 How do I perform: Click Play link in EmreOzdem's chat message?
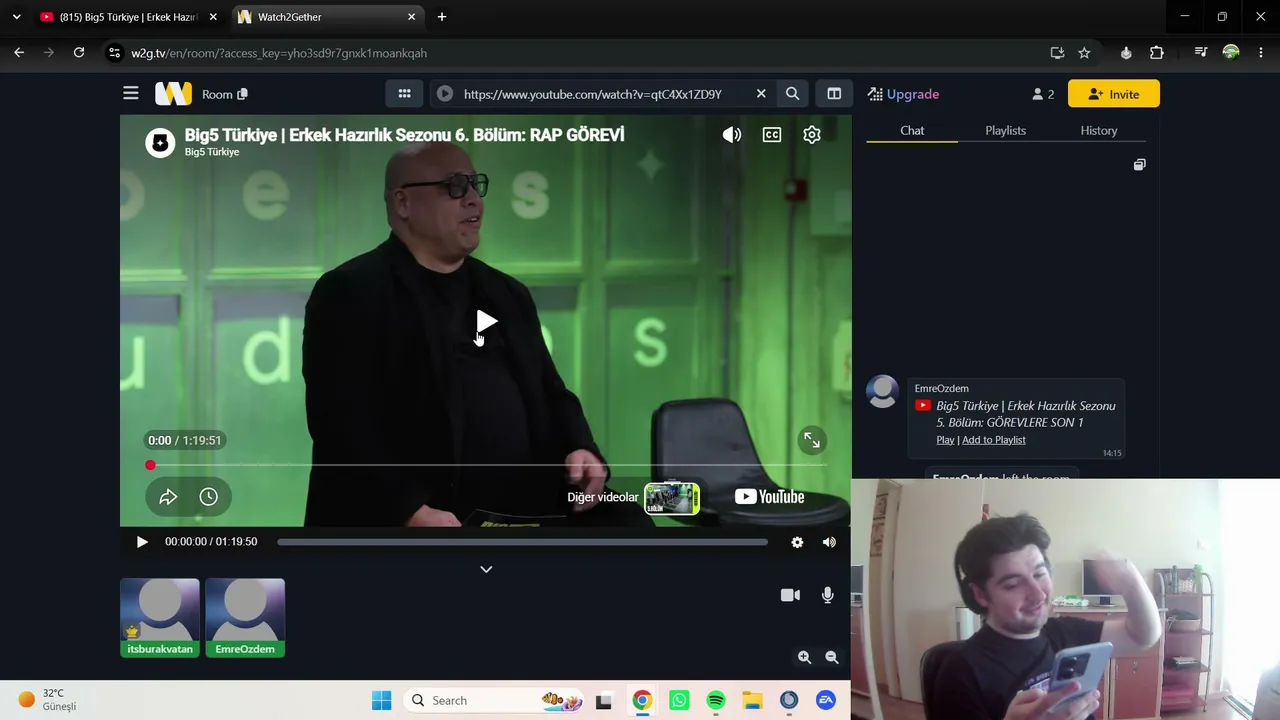[x=945, y=440]
